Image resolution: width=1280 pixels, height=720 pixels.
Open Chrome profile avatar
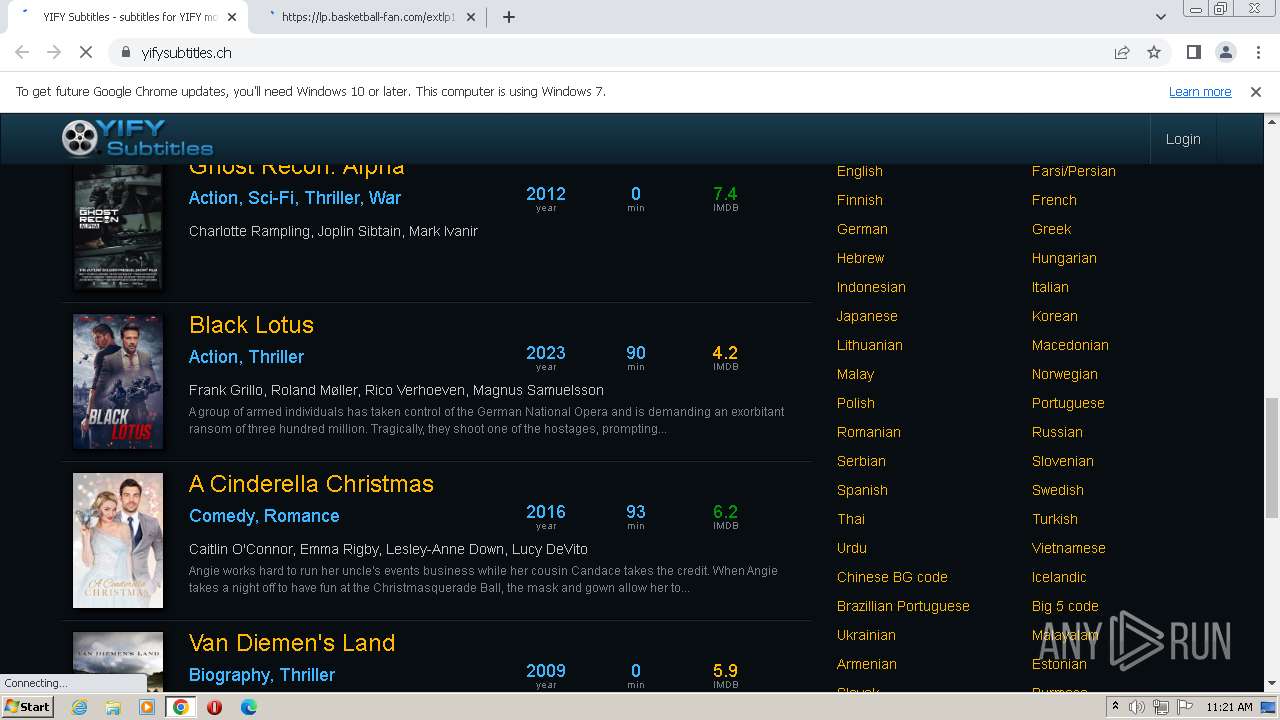point(1225,52)
